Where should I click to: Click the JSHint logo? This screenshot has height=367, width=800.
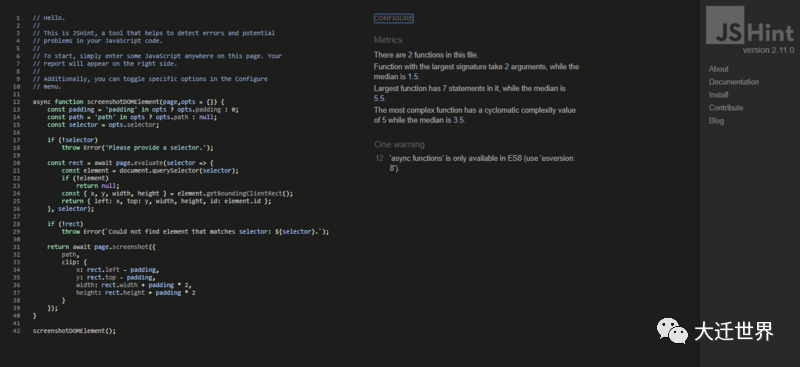click(x=750, y=26)
